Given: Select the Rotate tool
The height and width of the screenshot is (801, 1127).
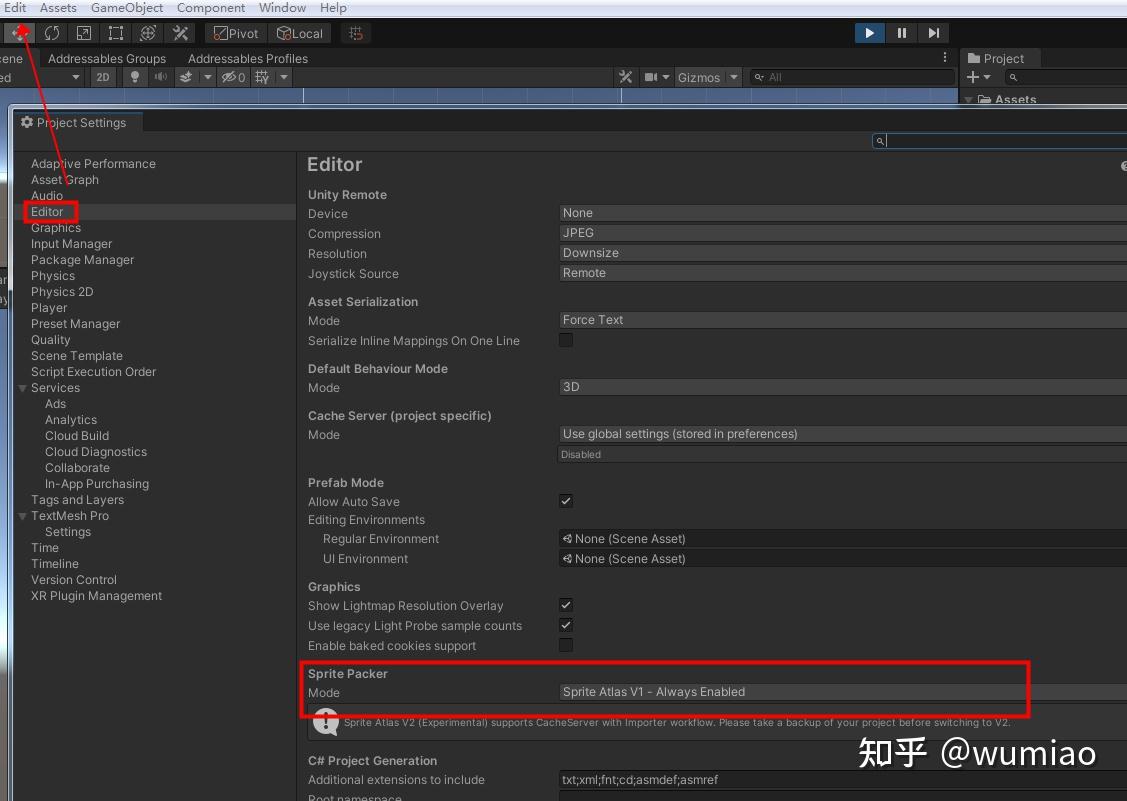Looking at the screenshot, I should pyautogui.click(x=52, y=32).
